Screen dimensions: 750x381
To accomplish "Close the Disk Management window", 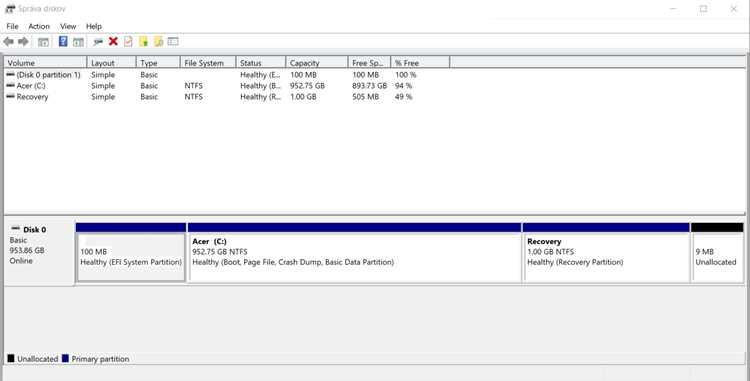I will [x=733, y=9].
